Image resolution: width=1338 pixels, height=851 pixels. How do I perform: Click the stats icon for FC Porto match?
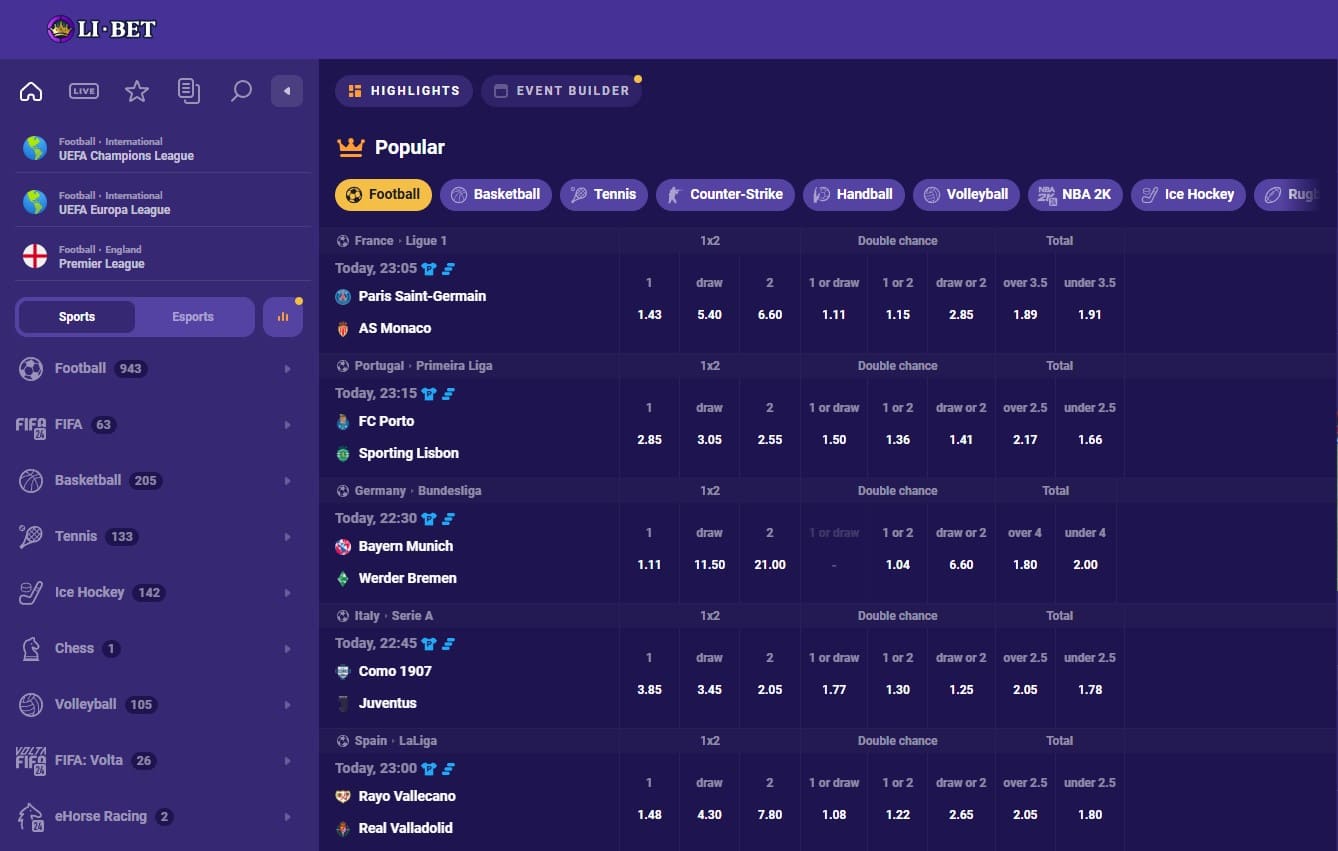tap(449, 394)
